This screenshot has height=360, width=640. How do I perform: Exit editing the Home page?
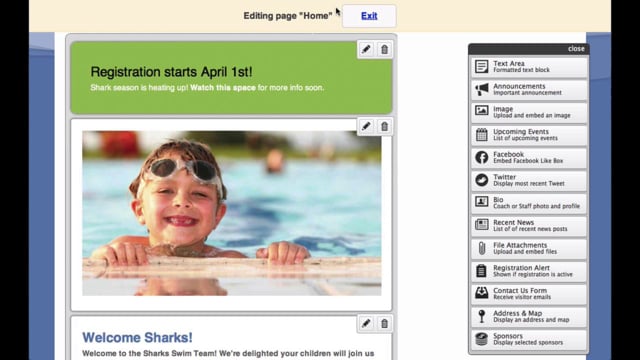pos(369,16)
